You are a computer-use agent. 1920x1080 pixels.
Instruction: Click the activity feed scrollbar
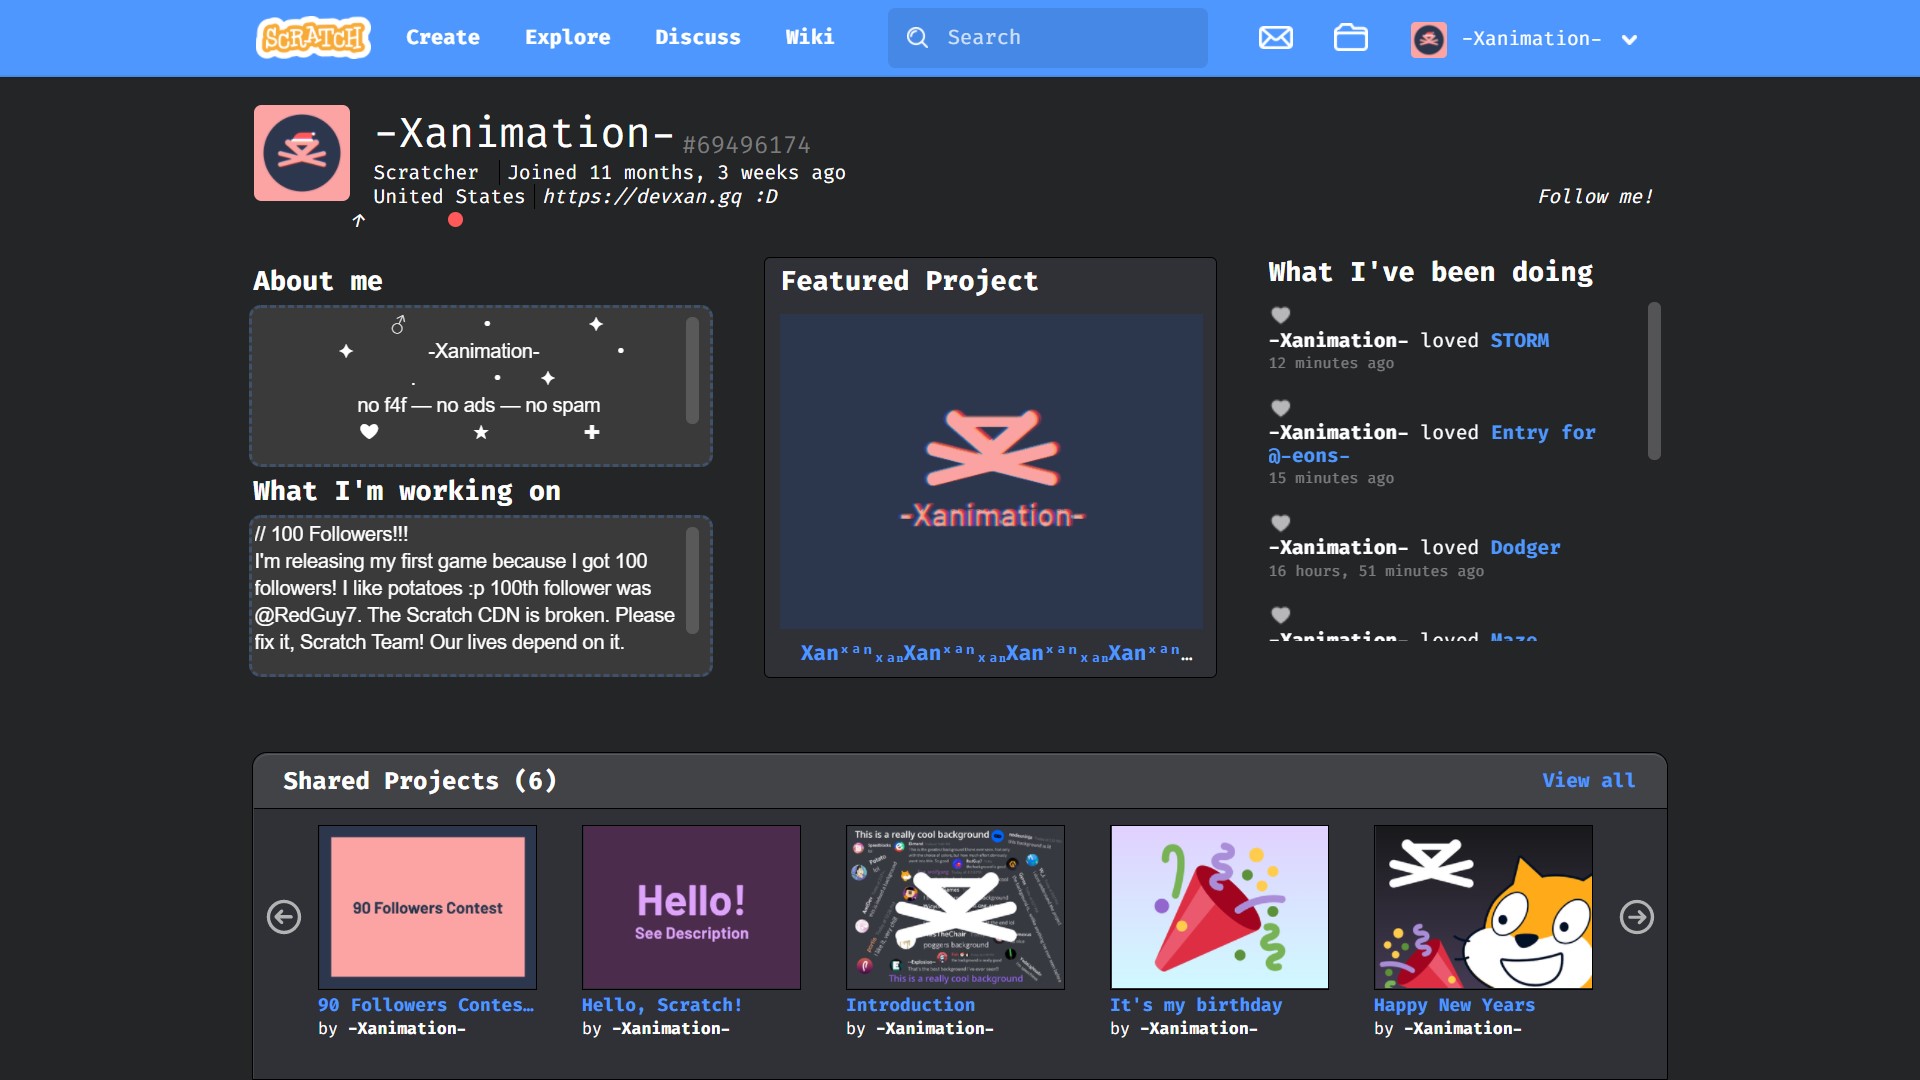click(1654, 380)
